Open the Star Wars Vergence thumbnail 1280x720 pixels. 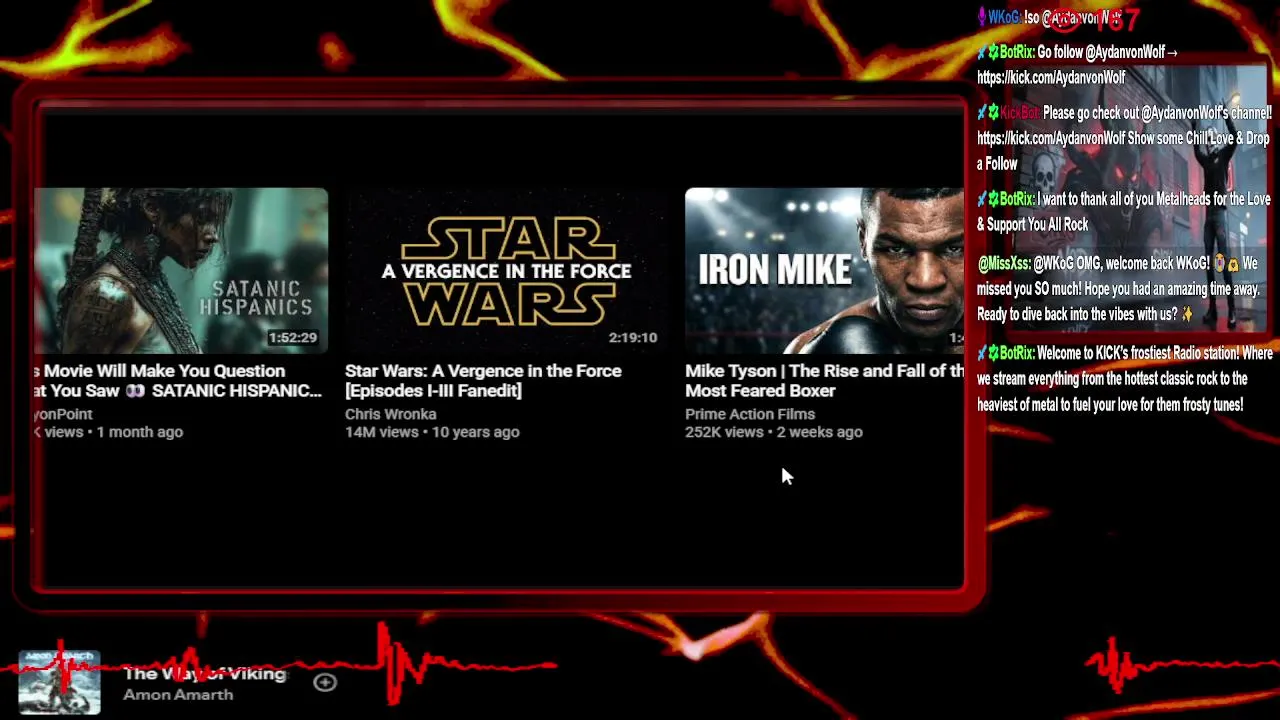pyautogui.click(x=506, y=270)
